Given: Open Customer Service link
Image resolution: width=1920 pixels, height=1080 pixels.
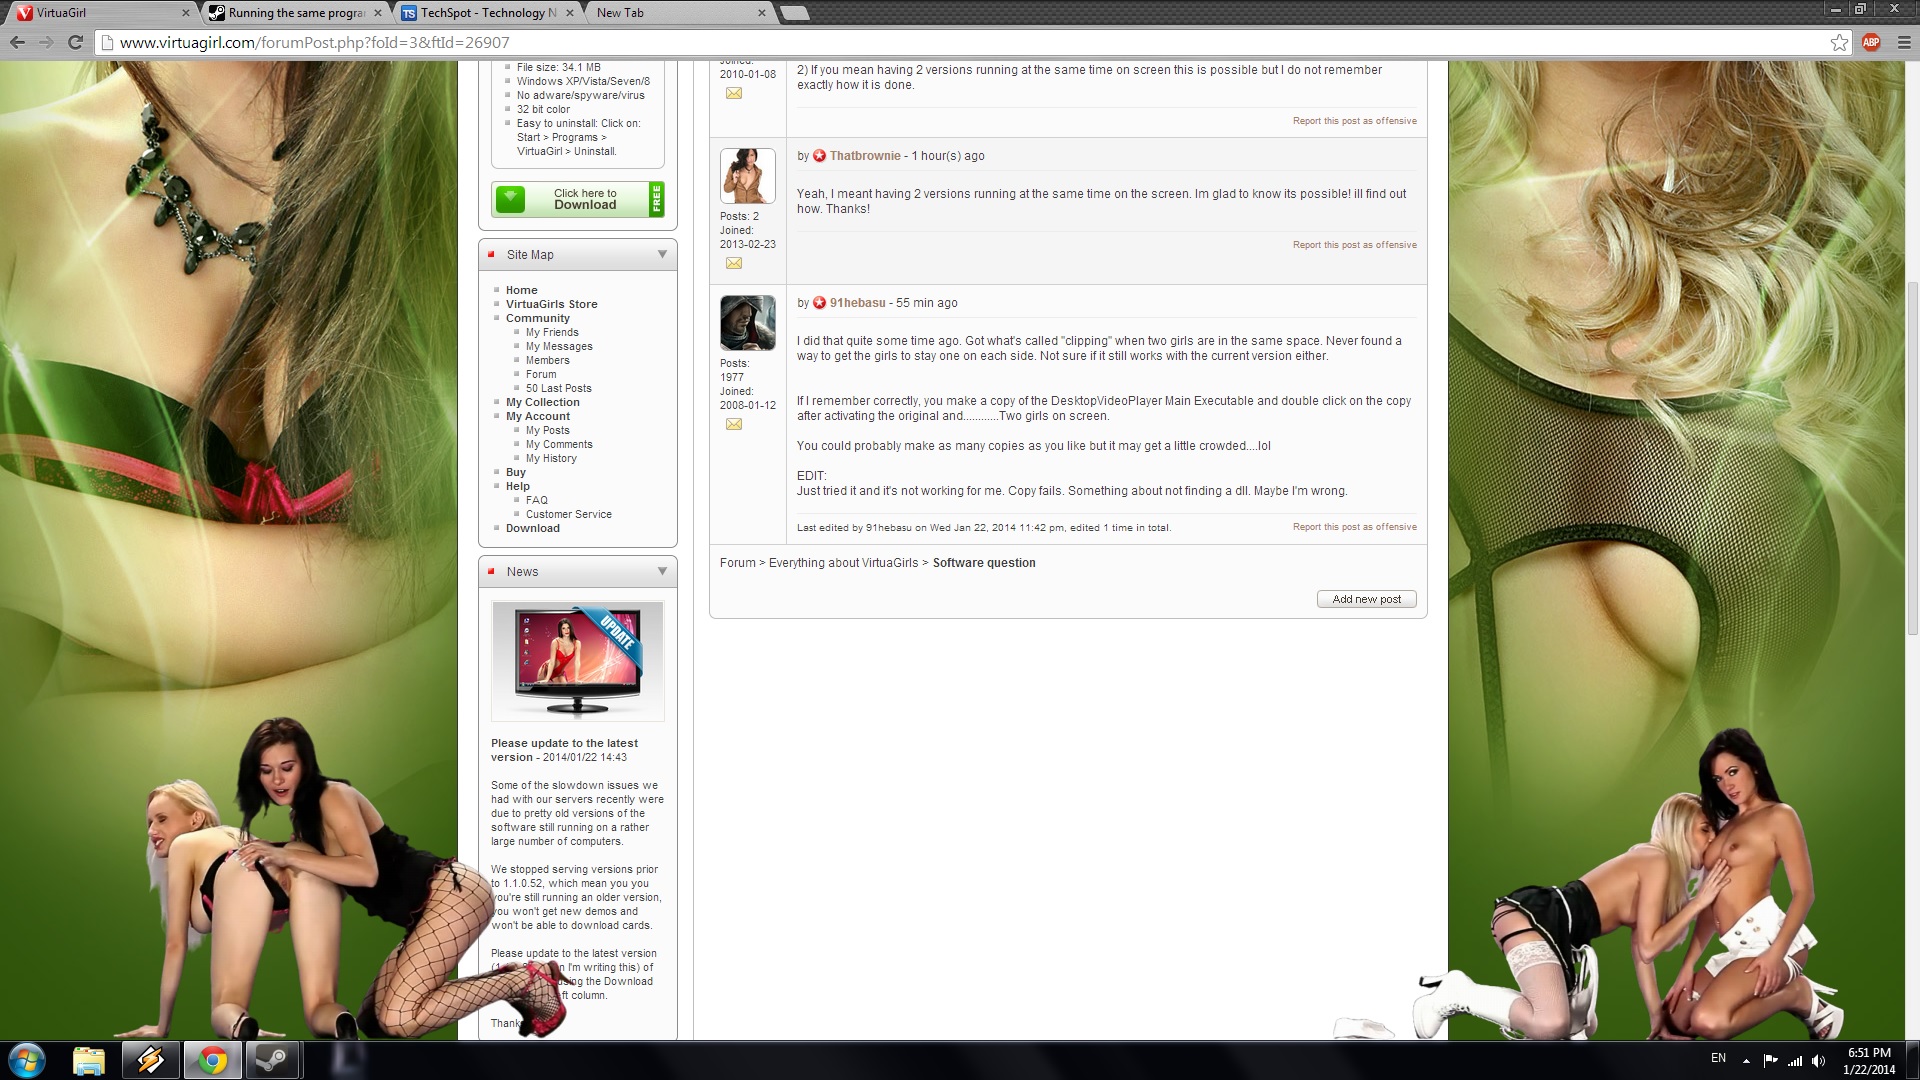Looking at the screenshot, I should pos(568,514).
